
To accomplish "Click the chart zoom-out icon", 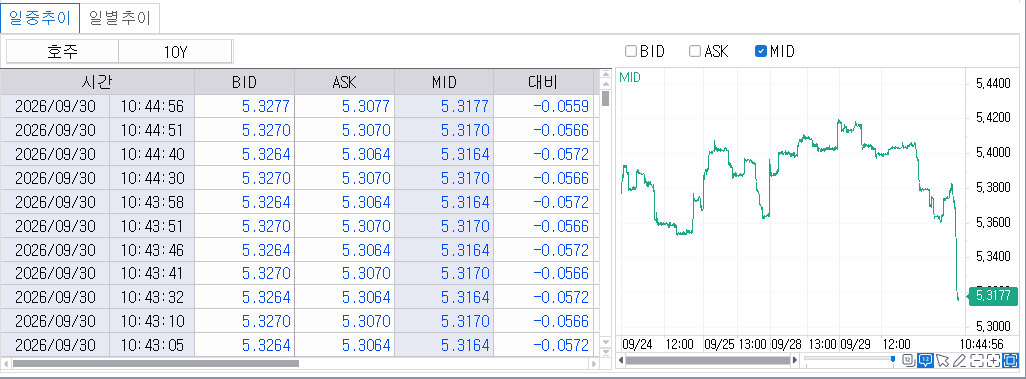I will (x=976, y=360).
